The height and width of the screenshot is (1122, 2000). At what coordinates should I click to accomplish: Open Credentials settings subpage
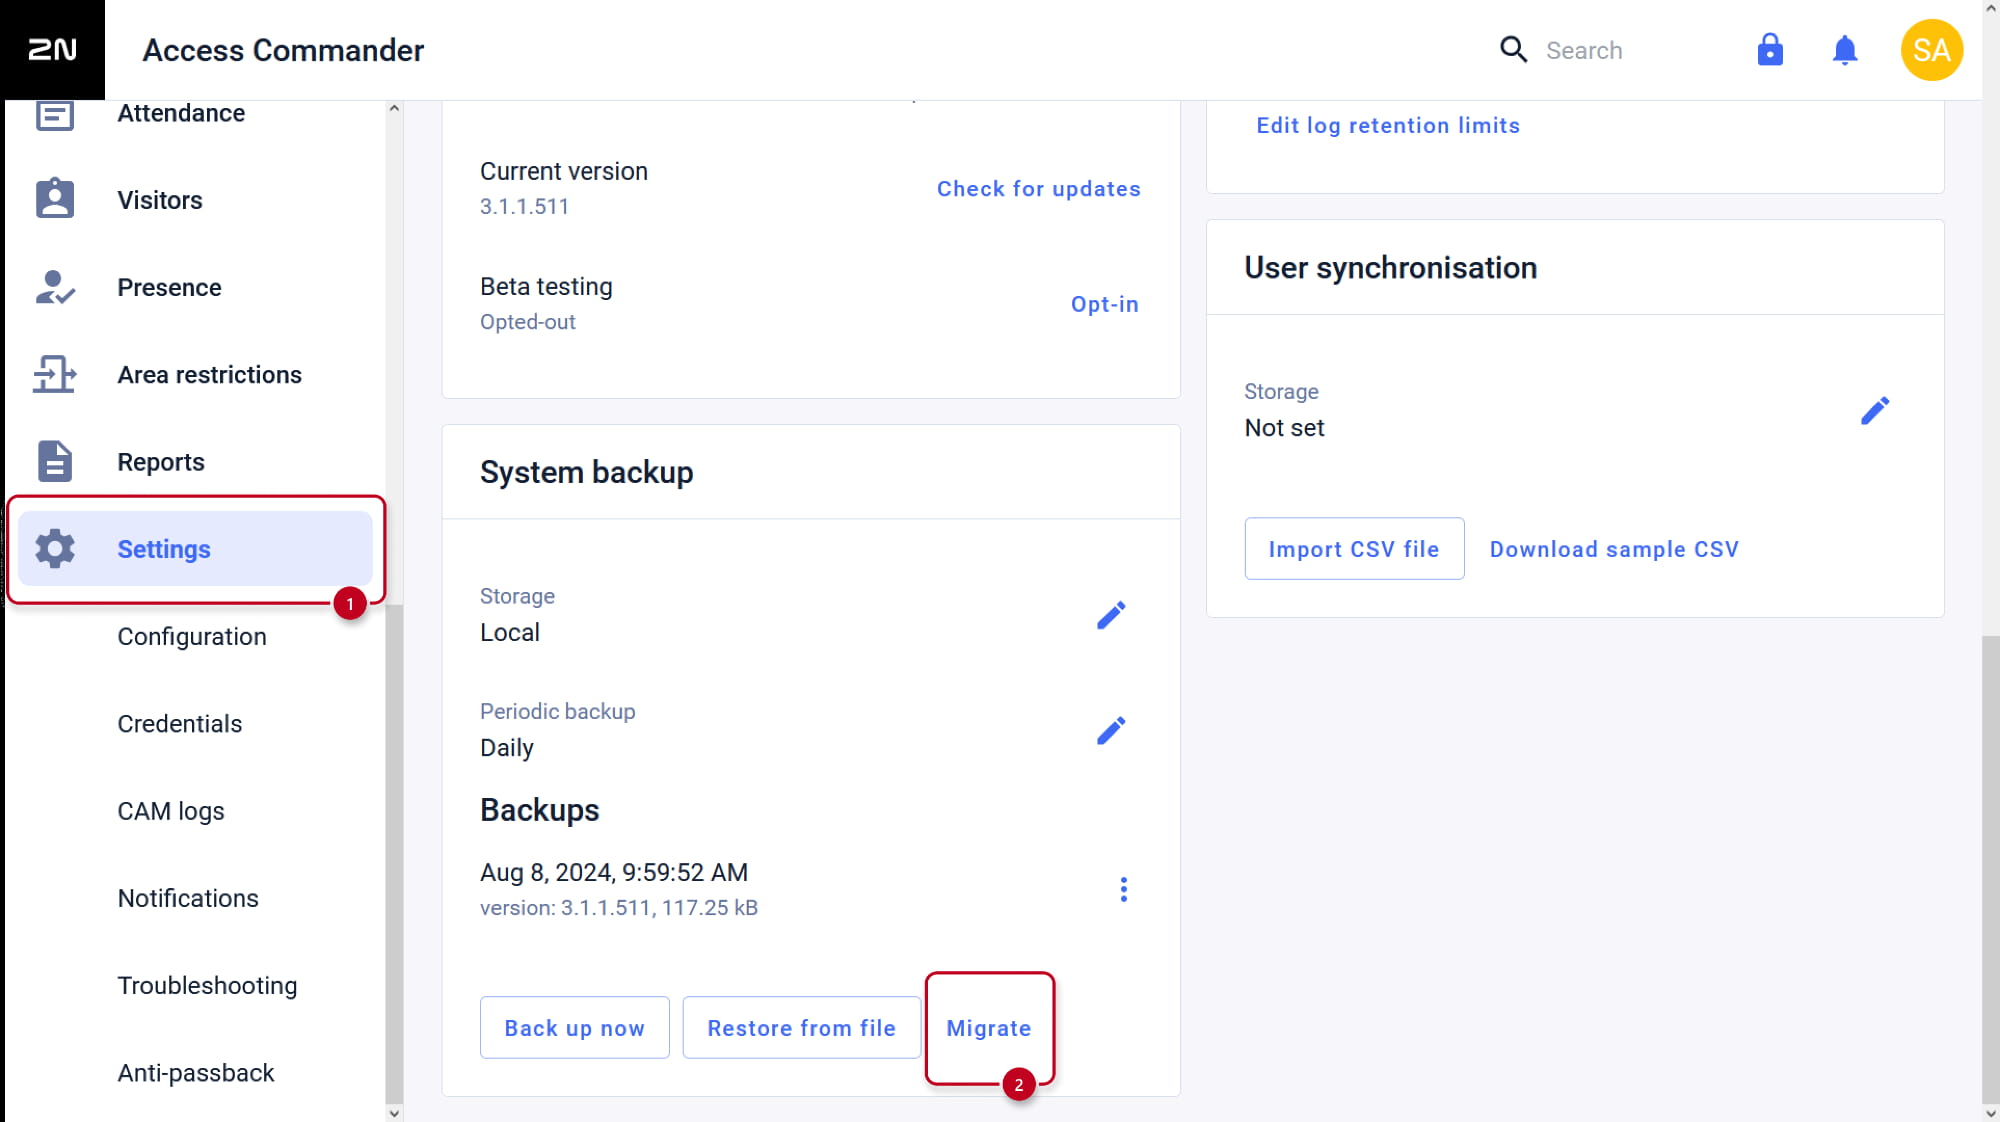[x=180, y=723]
